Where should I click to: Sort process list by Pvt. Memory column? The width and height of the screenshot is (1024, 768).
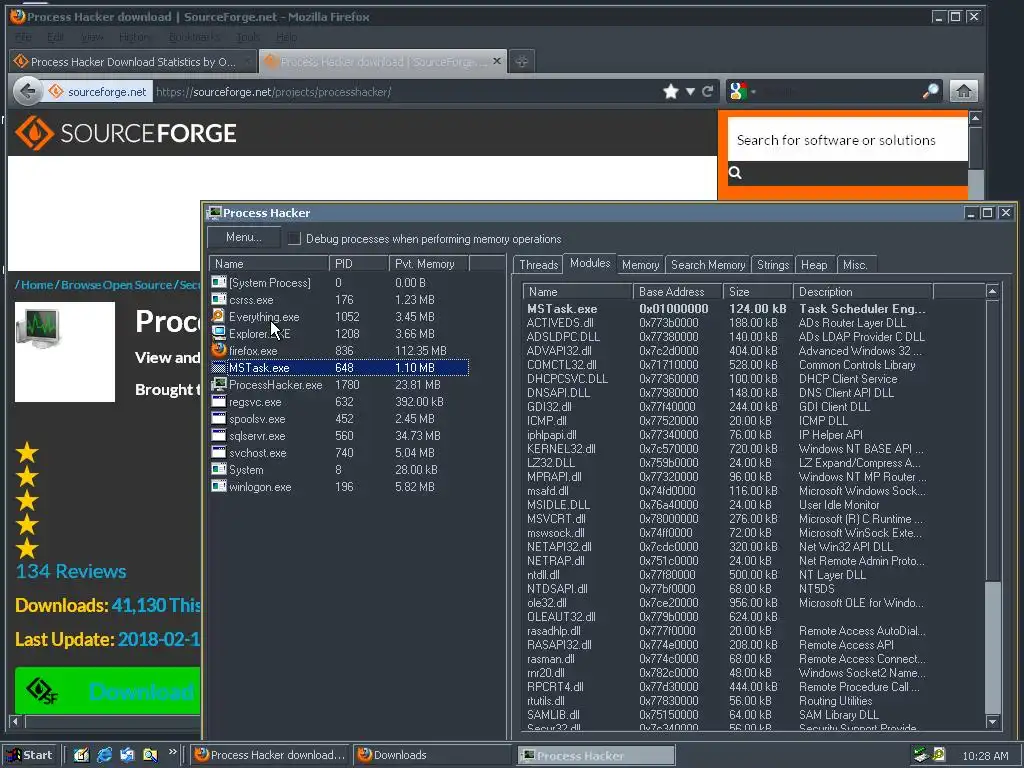(429, 264)
